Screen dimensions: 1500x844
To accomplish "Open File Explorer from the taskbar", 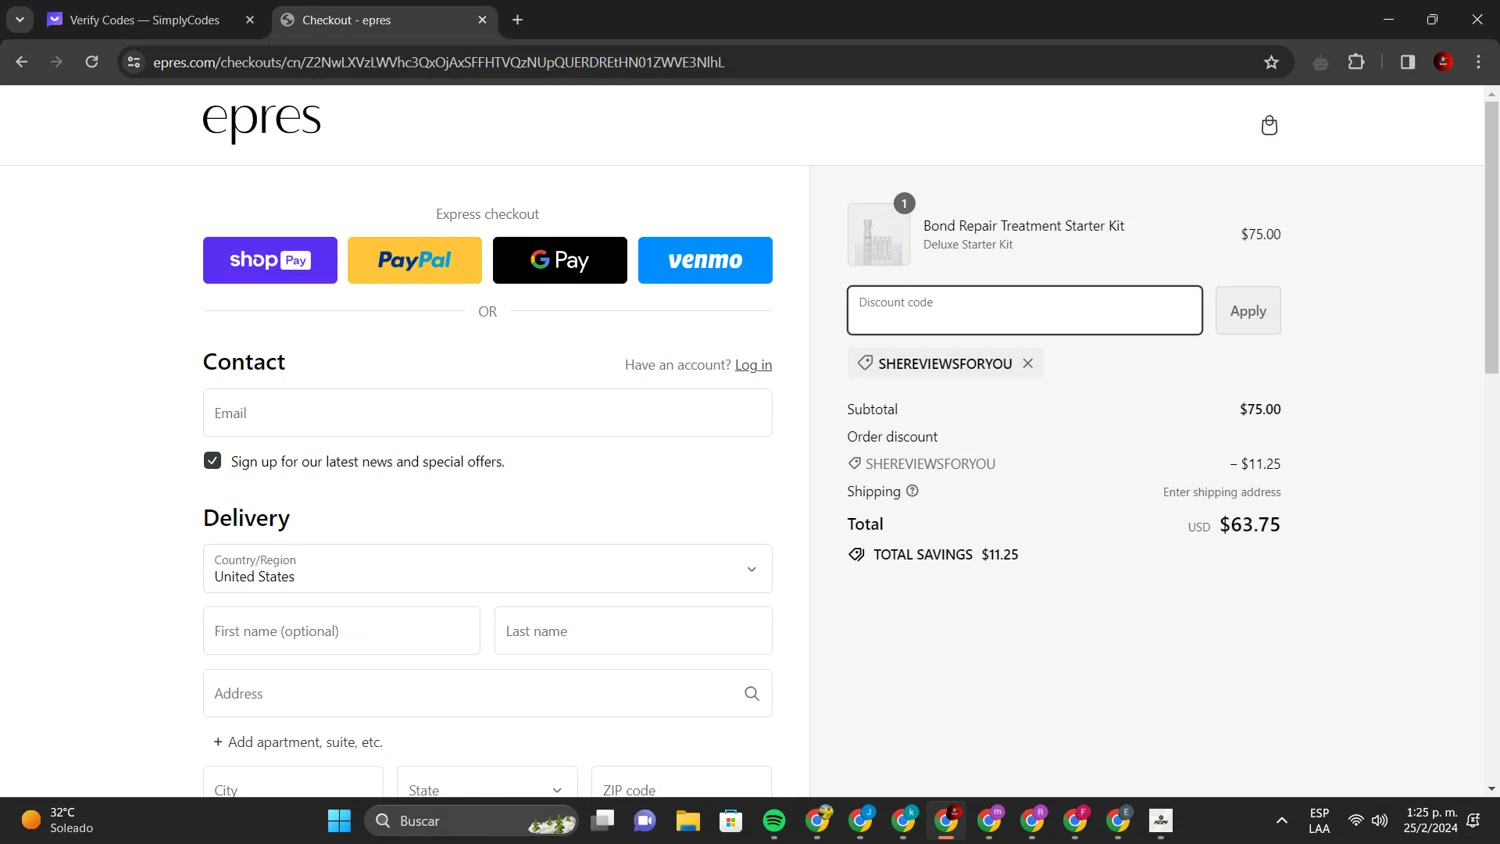I will tap(688, 820).
